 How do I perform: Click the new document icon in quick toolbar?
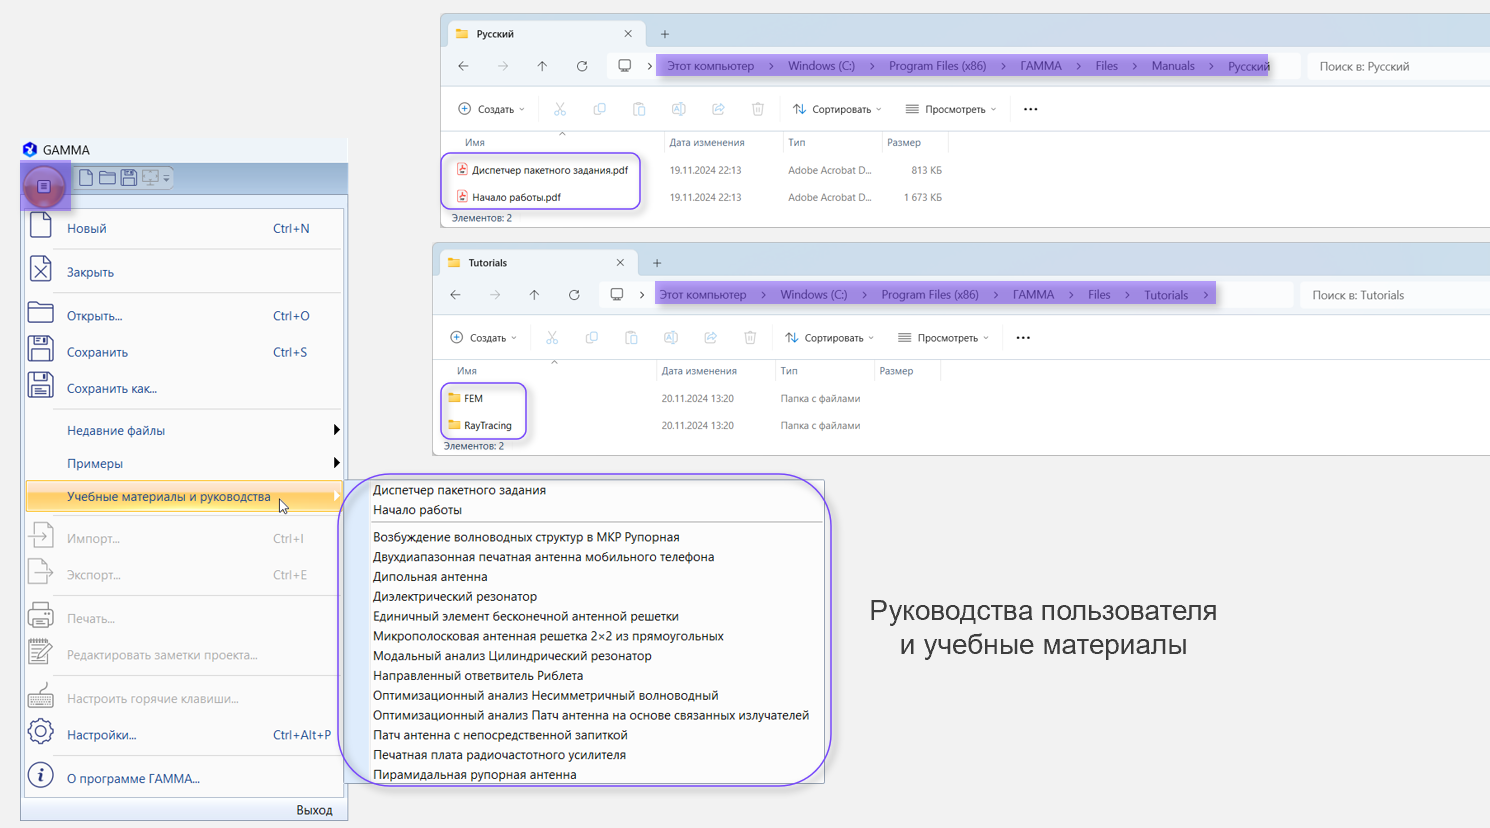86,178
